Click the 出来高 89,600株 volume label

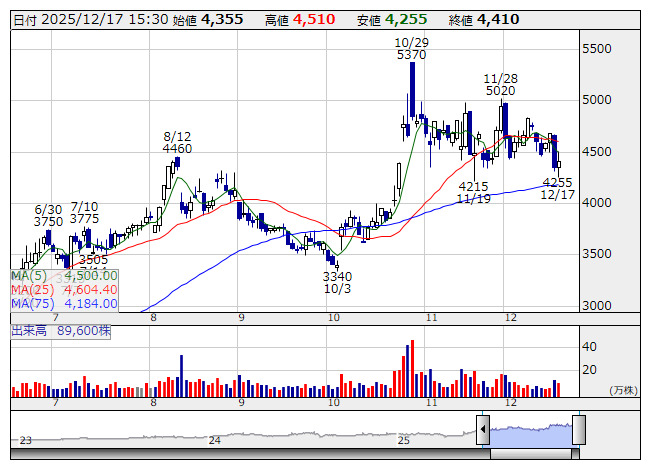coord(61,331)
